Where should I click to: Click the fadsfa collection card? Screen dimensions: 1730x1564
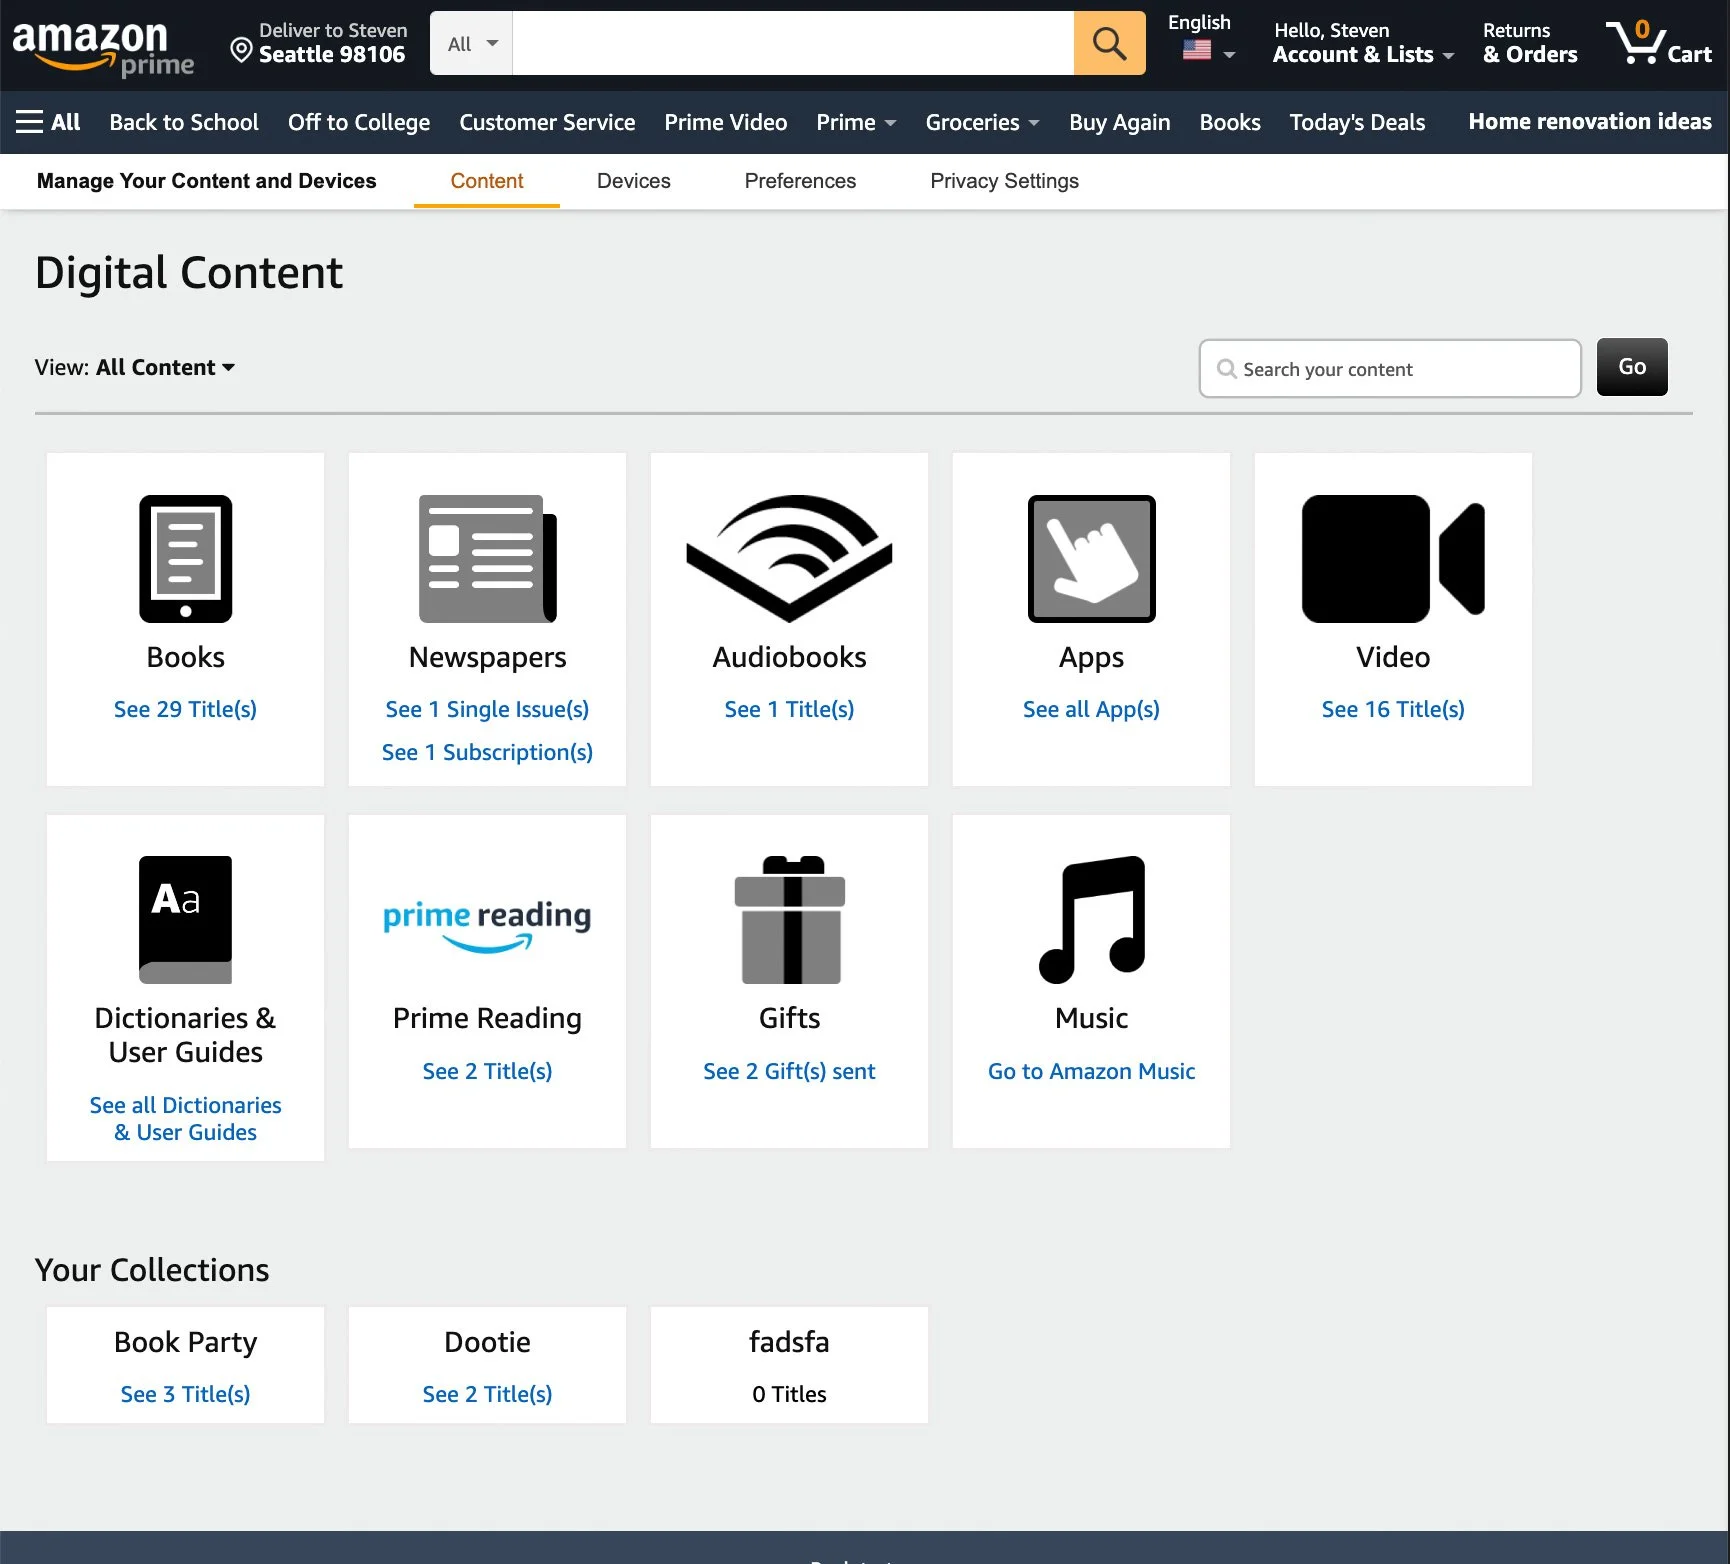point(789,1365)
